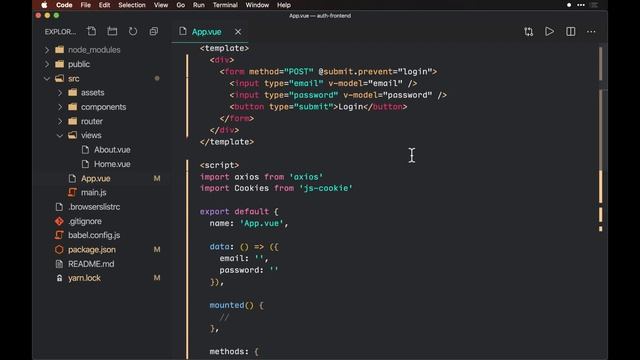Screen dimensions: 640x360
Task: Open the Terminal menu
Action: click(x=225, y=5)
